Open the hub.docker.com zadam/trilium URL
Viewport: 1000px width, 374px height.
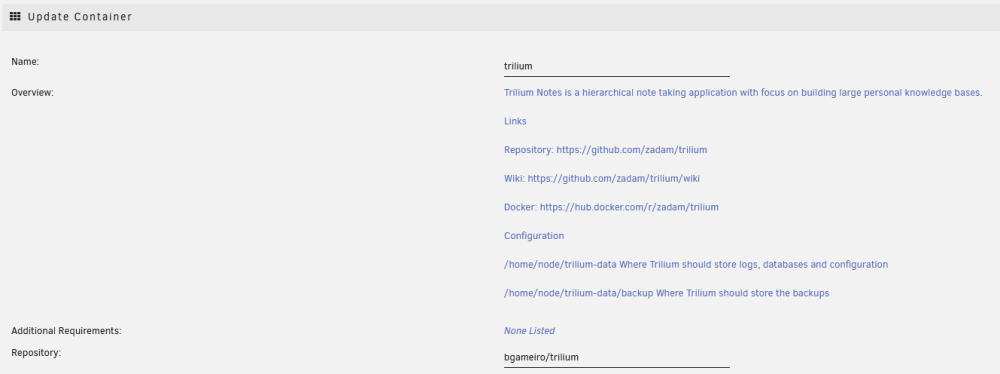pyautogui.click(x=629, y=207)
